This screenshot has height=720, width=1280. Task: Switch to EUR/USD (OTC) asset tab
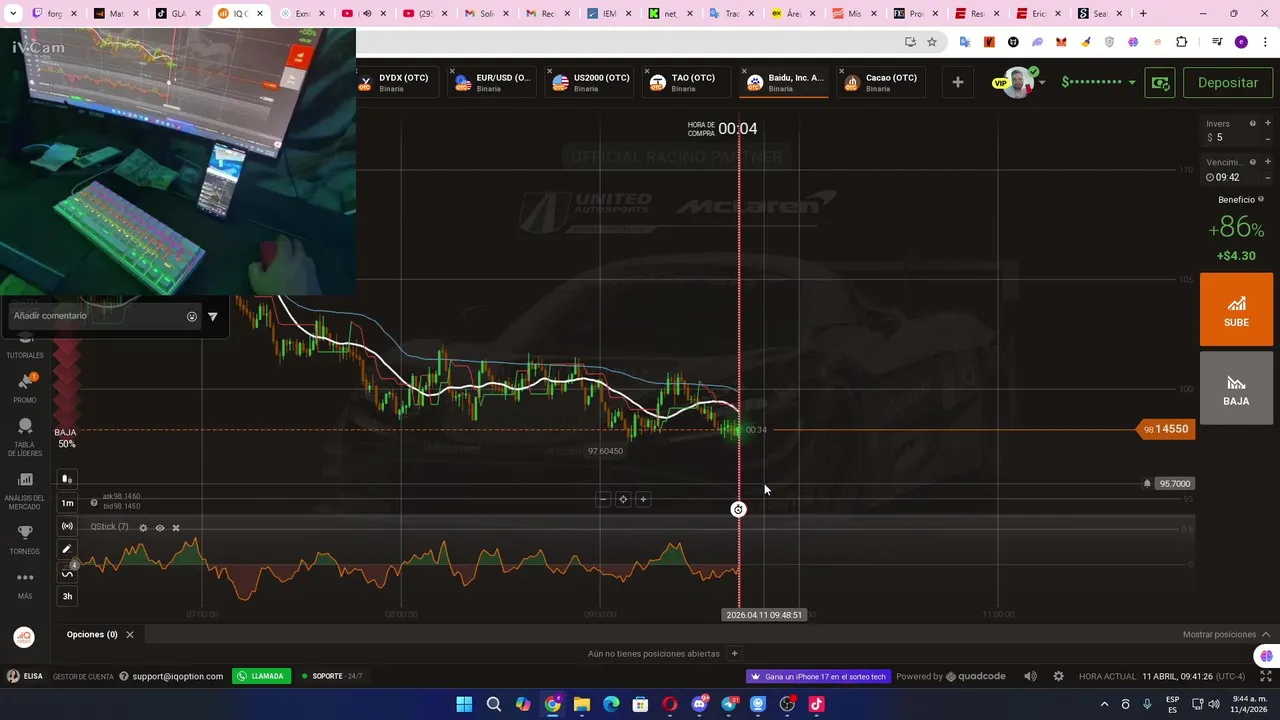[490, 83]
